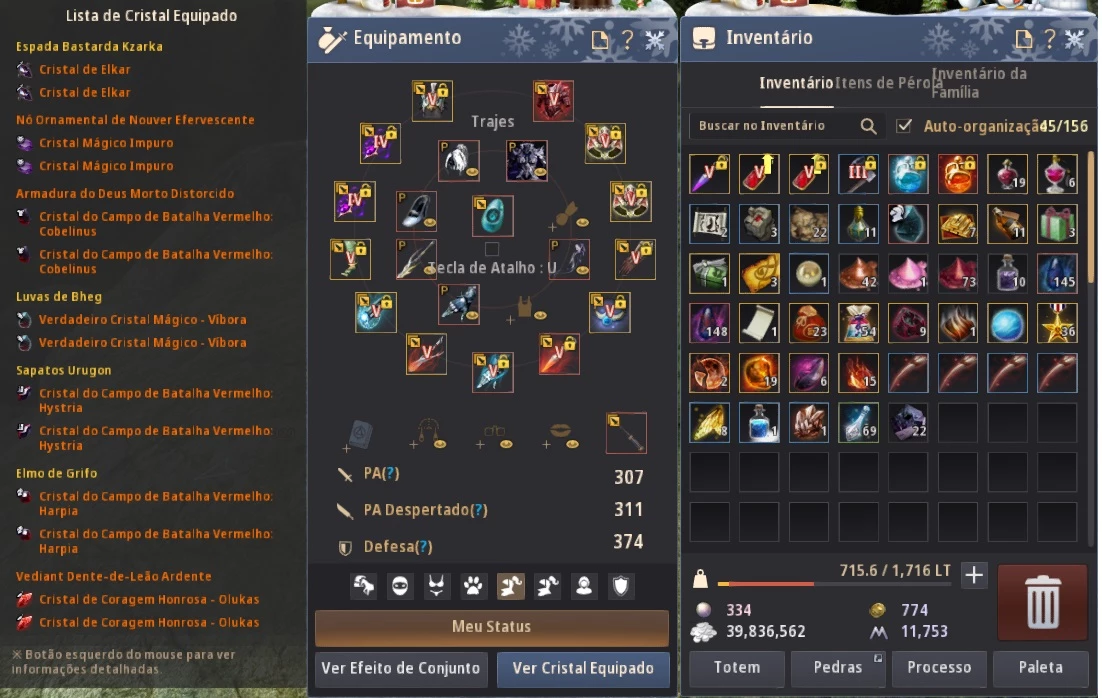Click the paw pet icon below Defesa

tap(473, 586)
